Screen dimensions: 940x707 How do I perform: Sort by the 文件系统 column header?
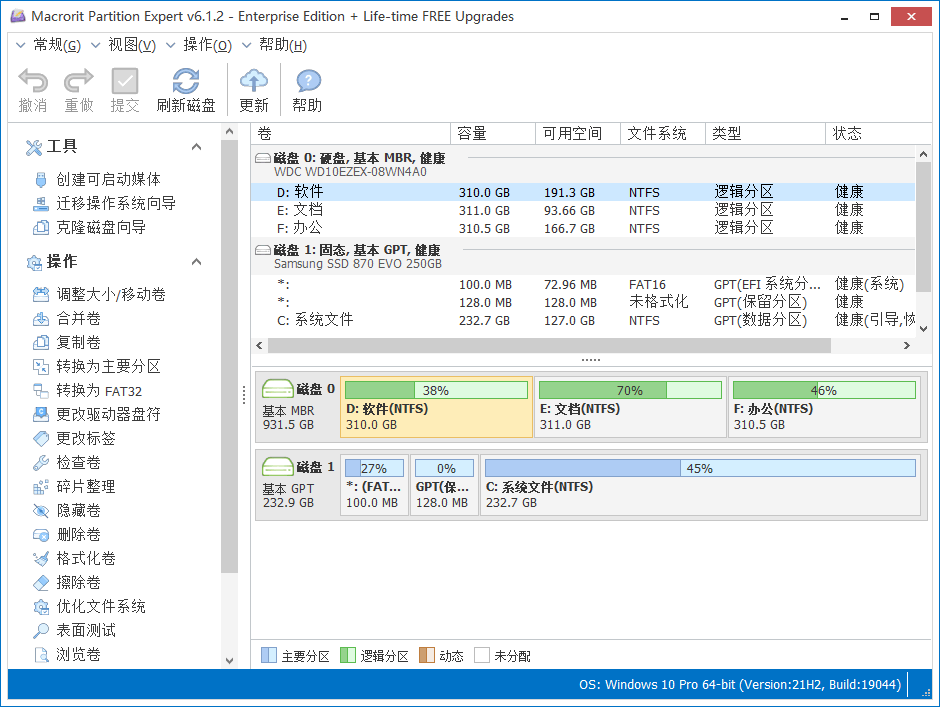pos(662,133)
